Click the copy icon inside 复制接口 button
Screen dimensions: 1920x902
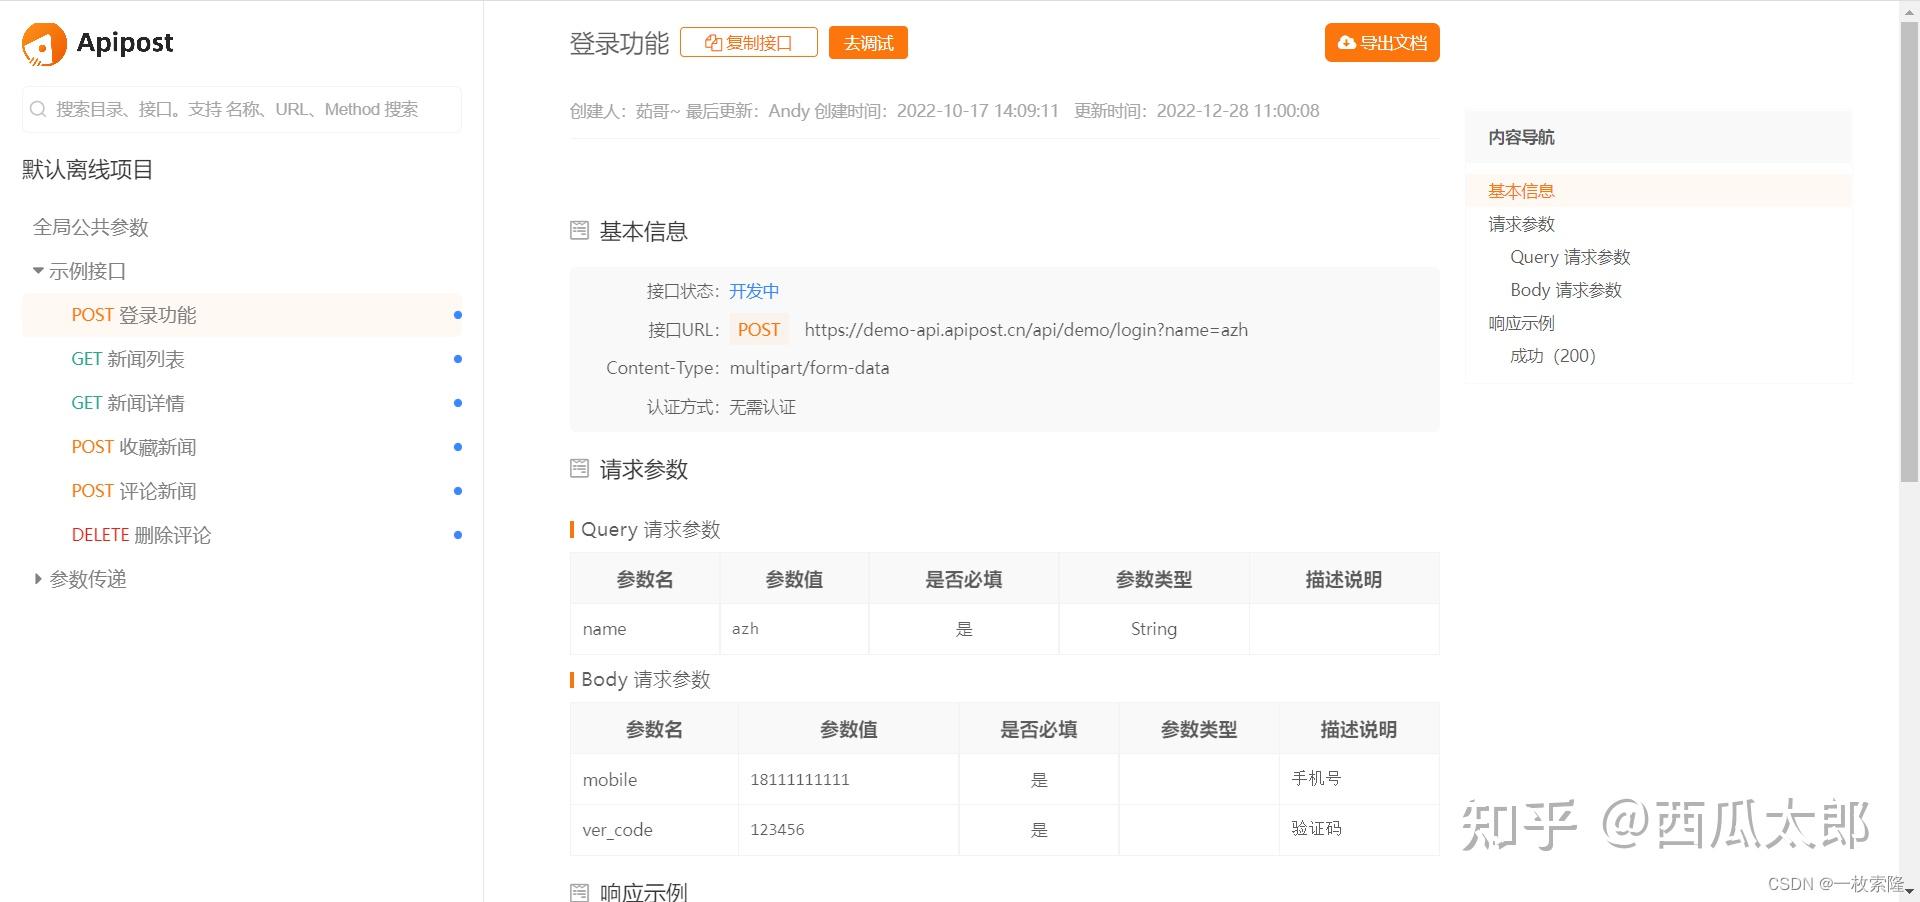(712, 42)
